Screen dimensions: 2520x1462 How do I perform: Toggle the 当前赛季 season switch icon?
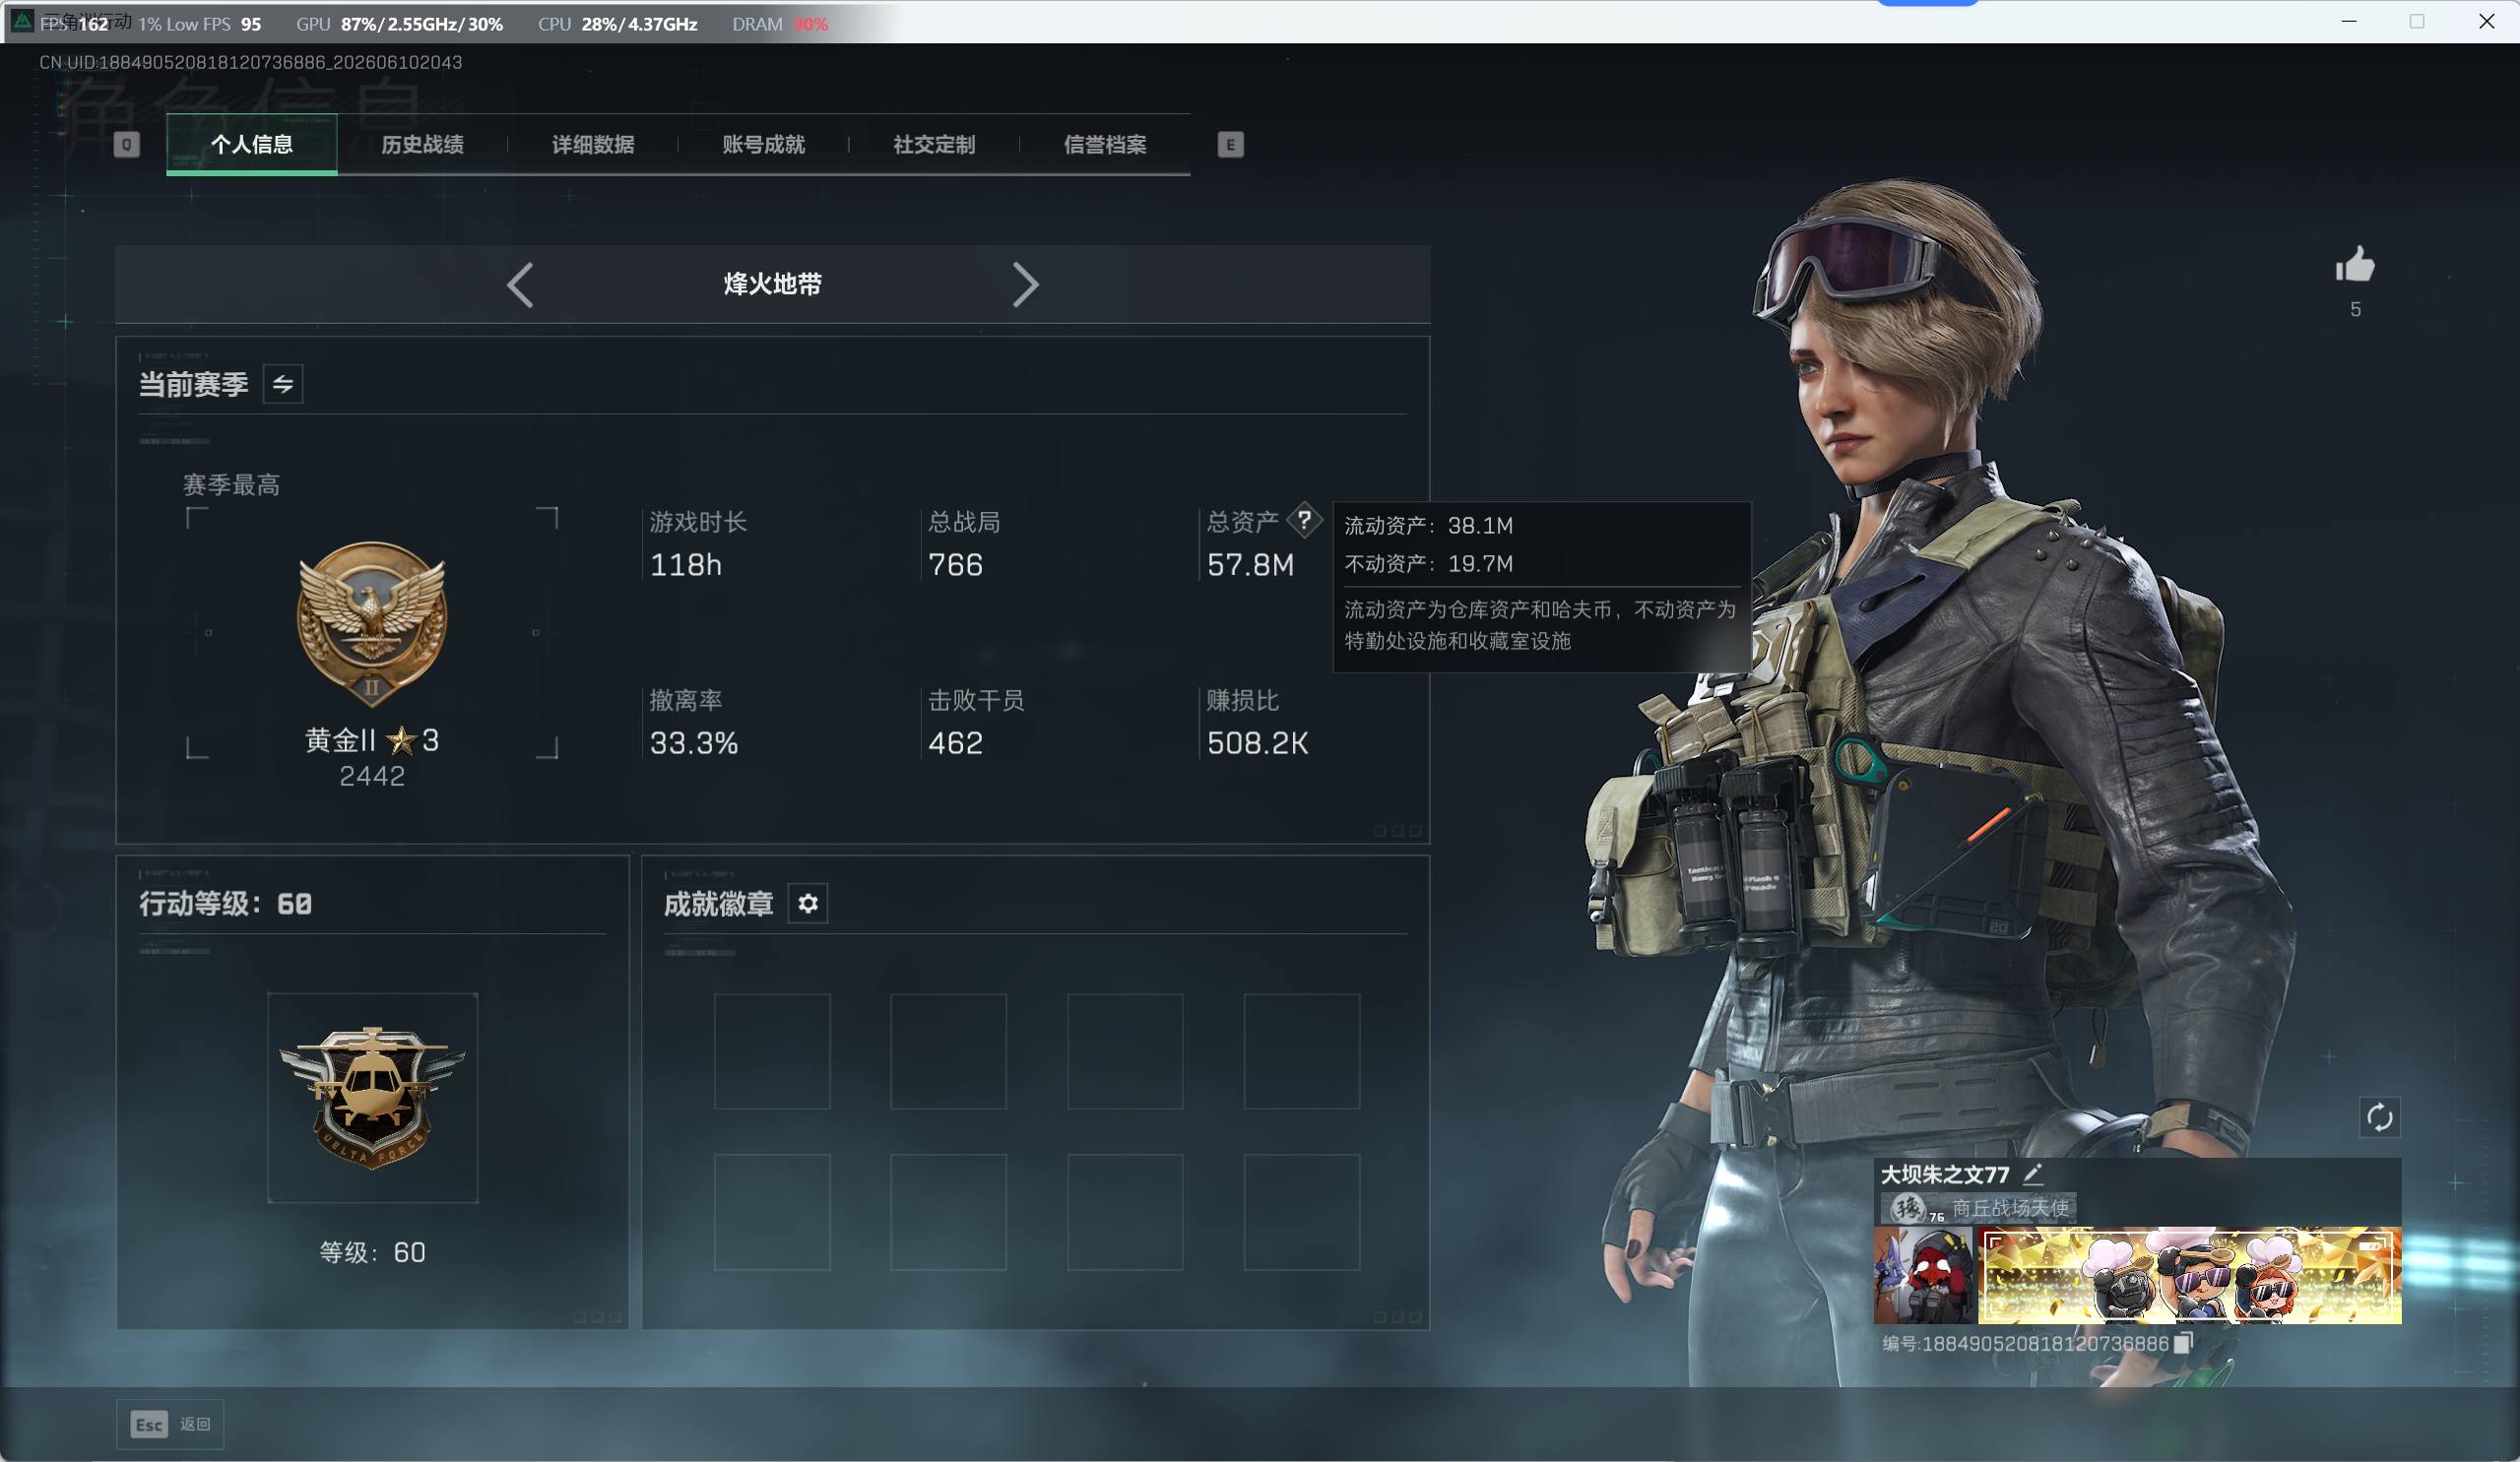tap(283, 384)
